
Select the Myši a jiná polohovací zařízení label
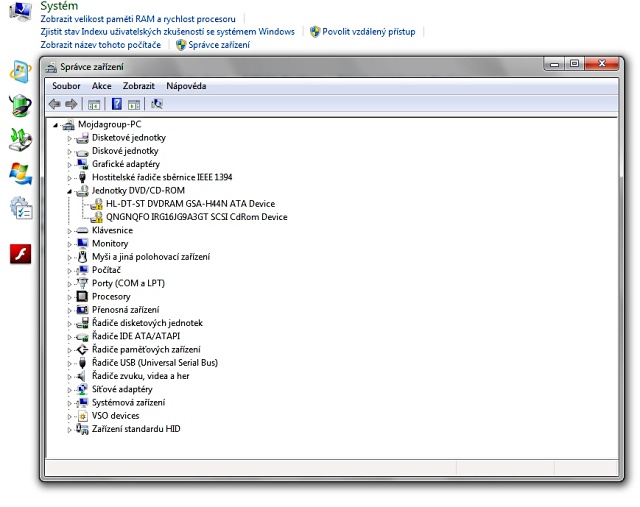(x=151, y=257)
